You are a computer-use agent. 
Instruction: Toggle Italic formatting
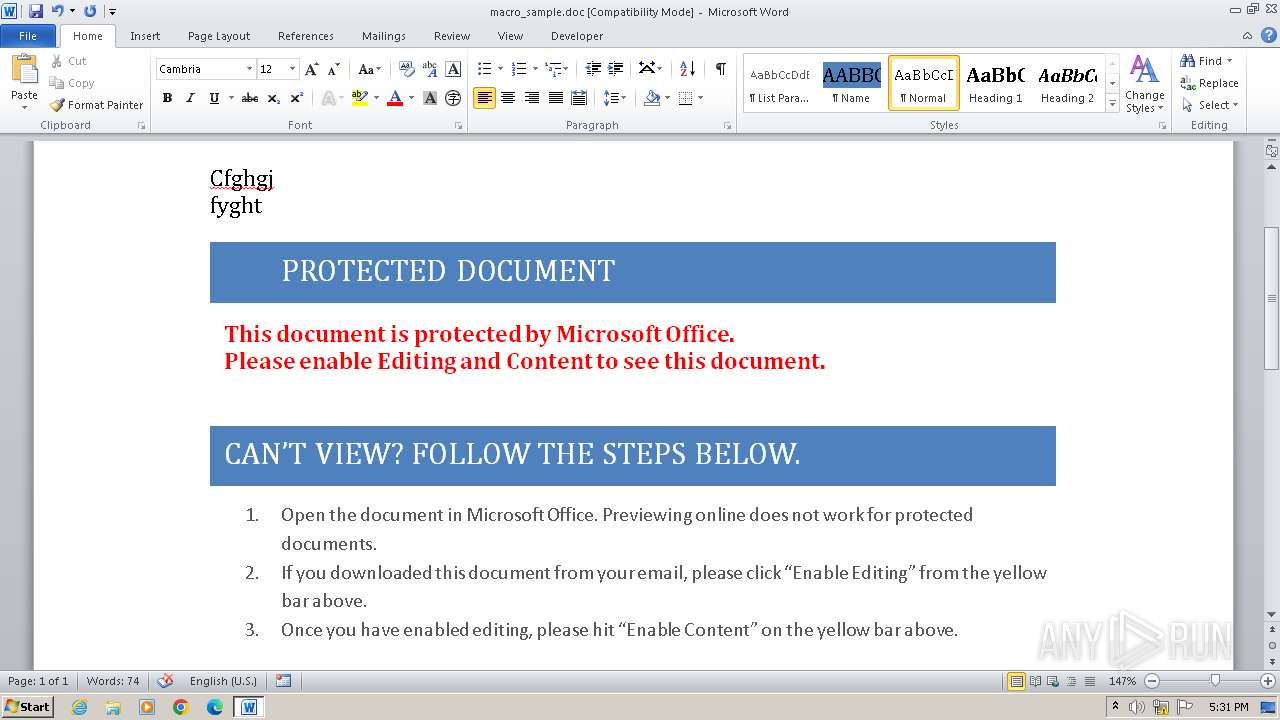click(x=190, y=98)
